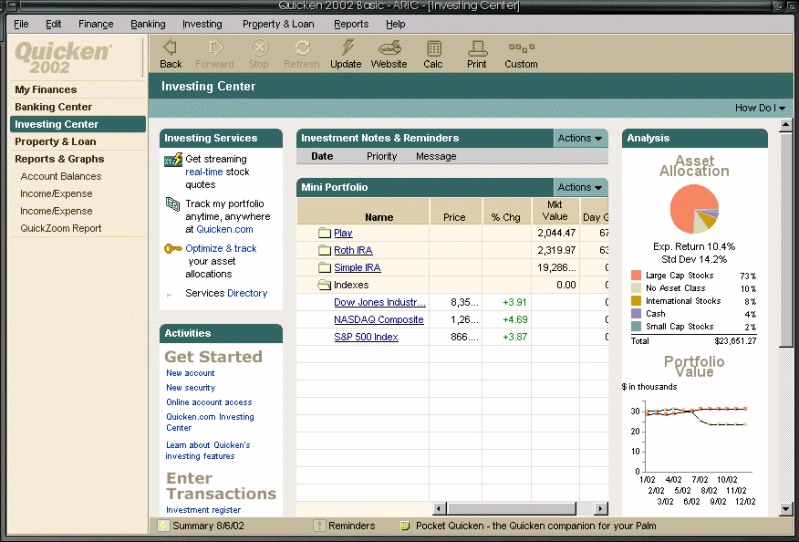Click the Custom toolbar icon
The height and width of the screenshot is (542, 799).
coord(521,47)
